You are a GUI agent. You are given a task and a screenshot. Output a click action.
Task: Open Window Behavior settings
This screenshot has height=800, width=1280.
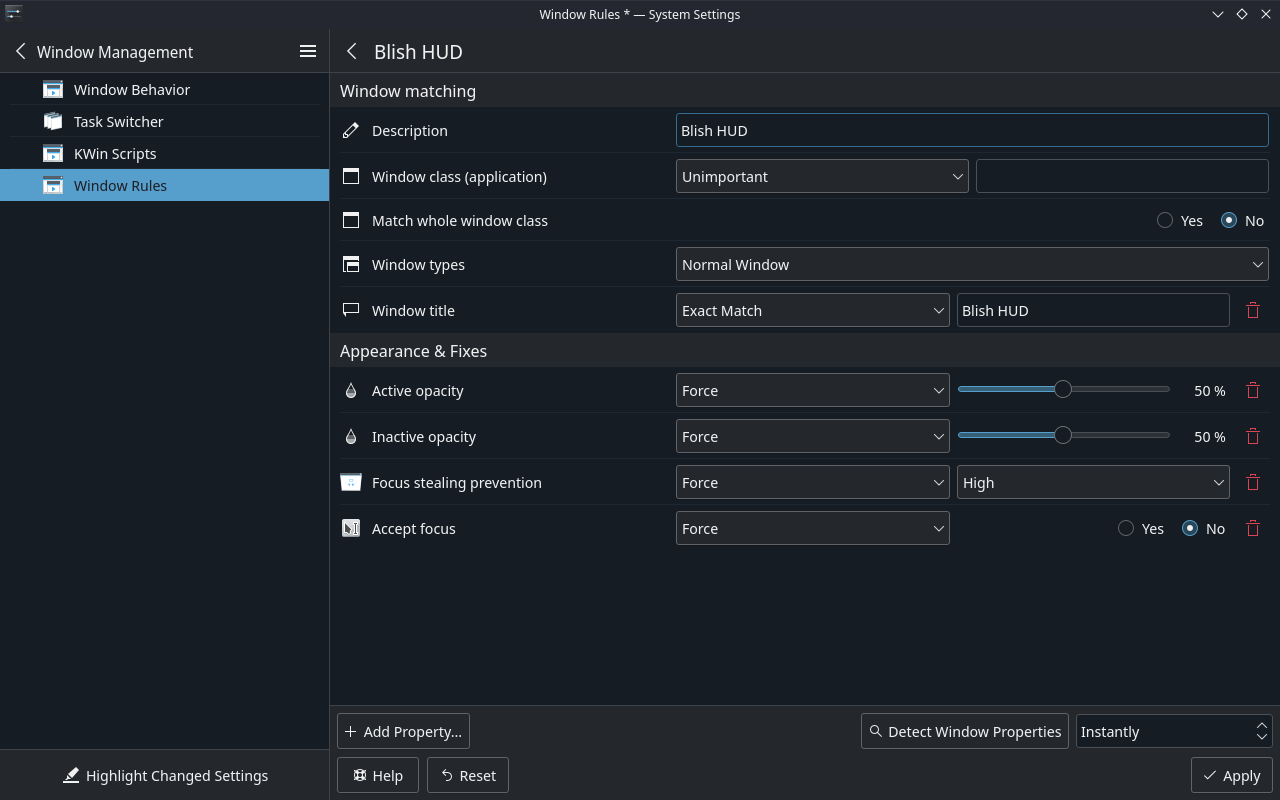164,89
